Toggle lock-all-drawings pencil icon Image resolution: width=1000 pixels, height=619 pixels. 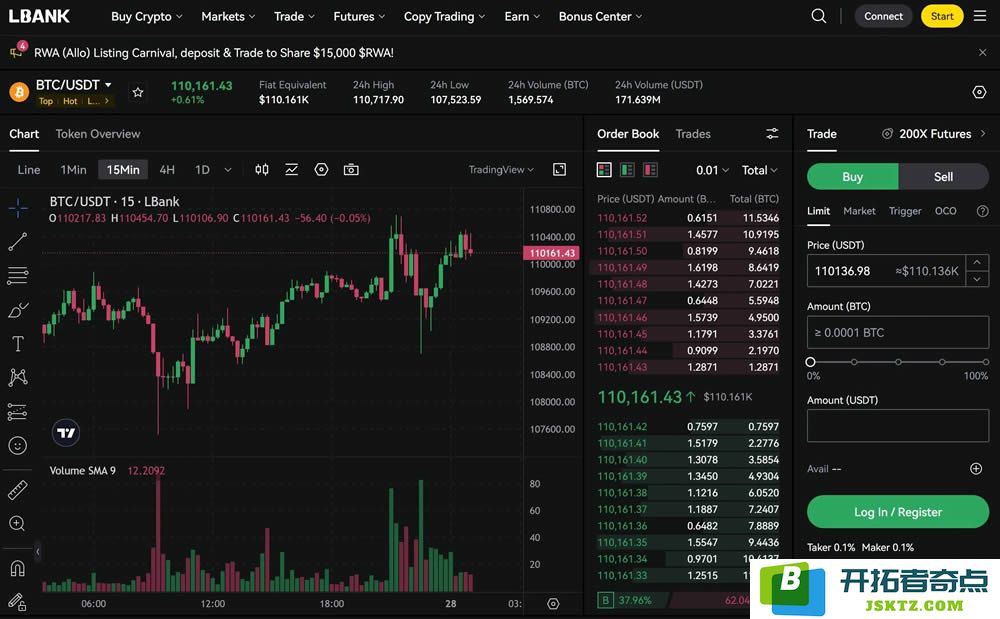click(x=18, y=601)
